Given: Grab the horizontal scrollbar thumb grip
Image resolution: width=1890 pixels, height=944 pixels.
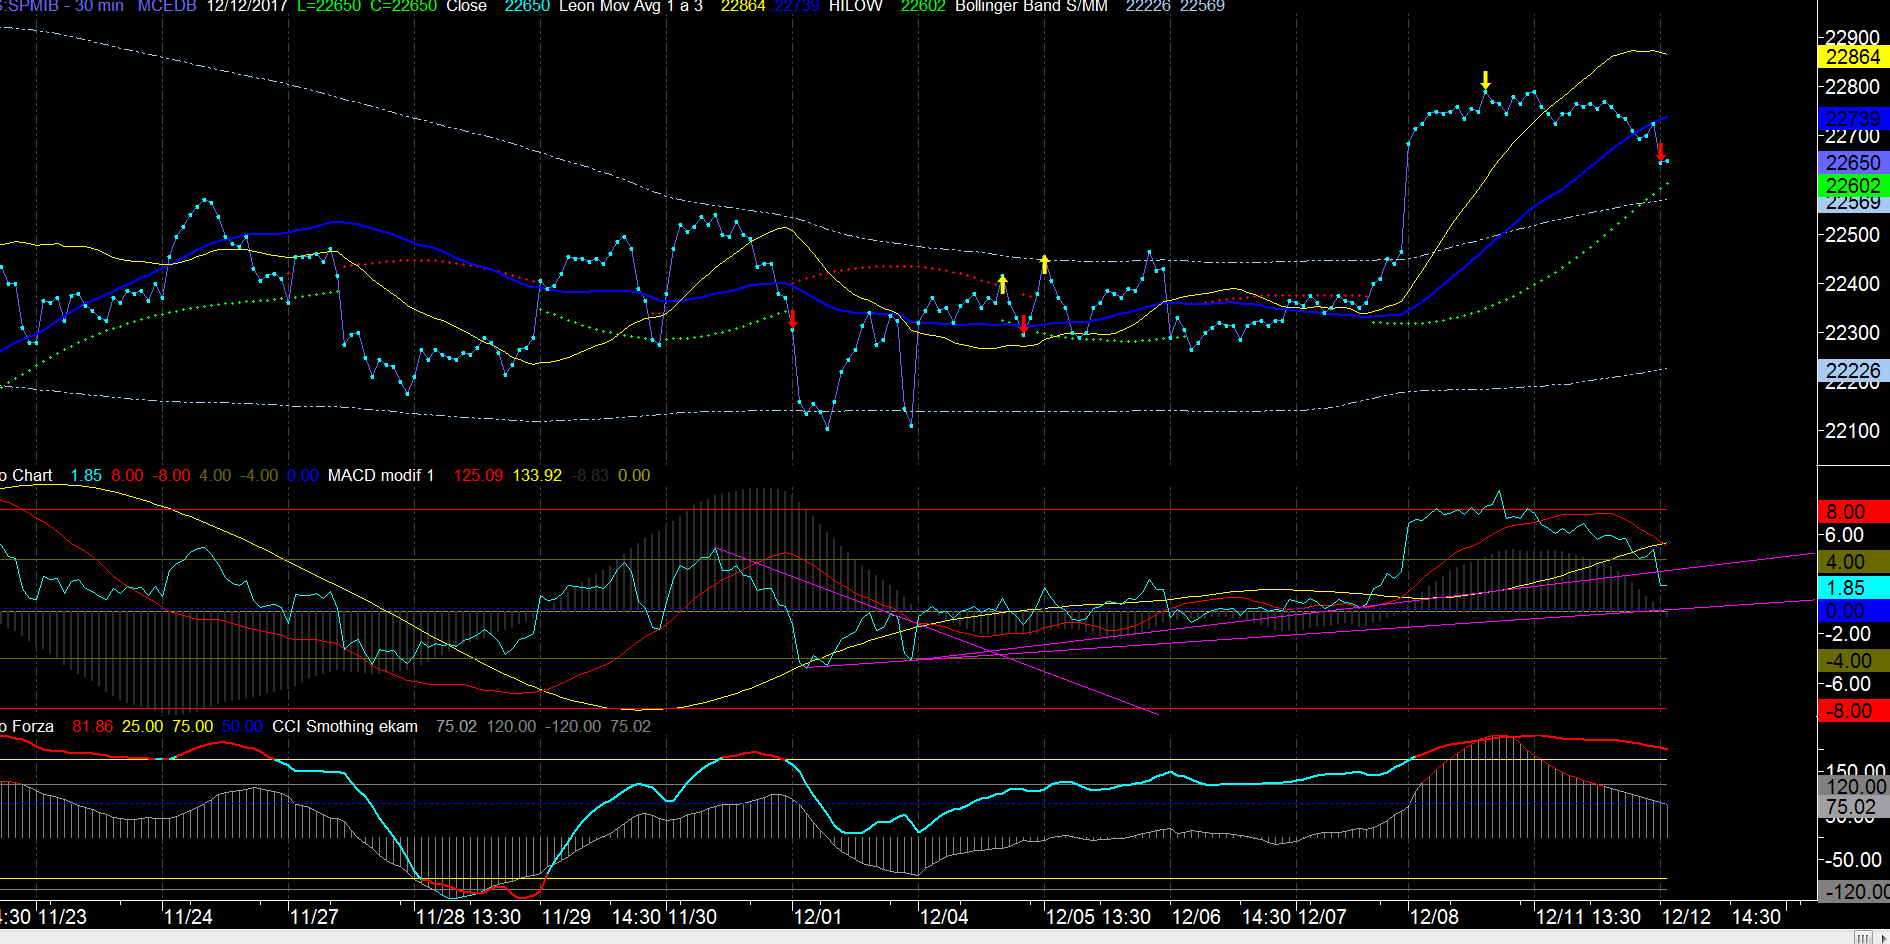Looking at the screenshot, I should click(x=1862, y=937).
